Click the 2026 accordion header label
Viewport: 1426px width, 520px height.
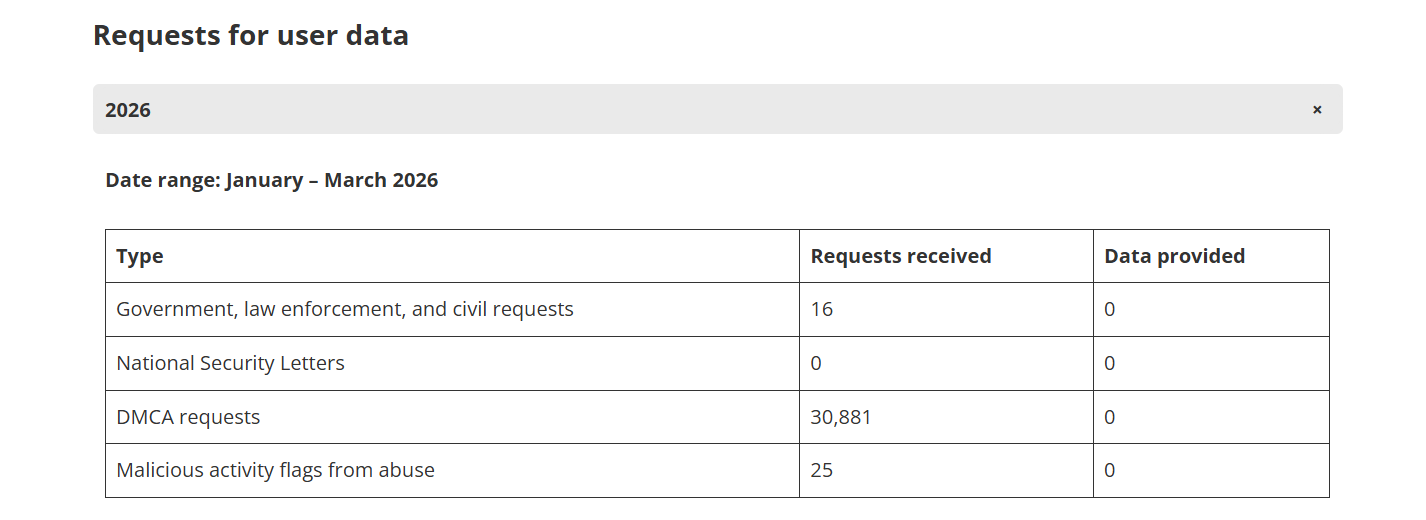point(128,110)
